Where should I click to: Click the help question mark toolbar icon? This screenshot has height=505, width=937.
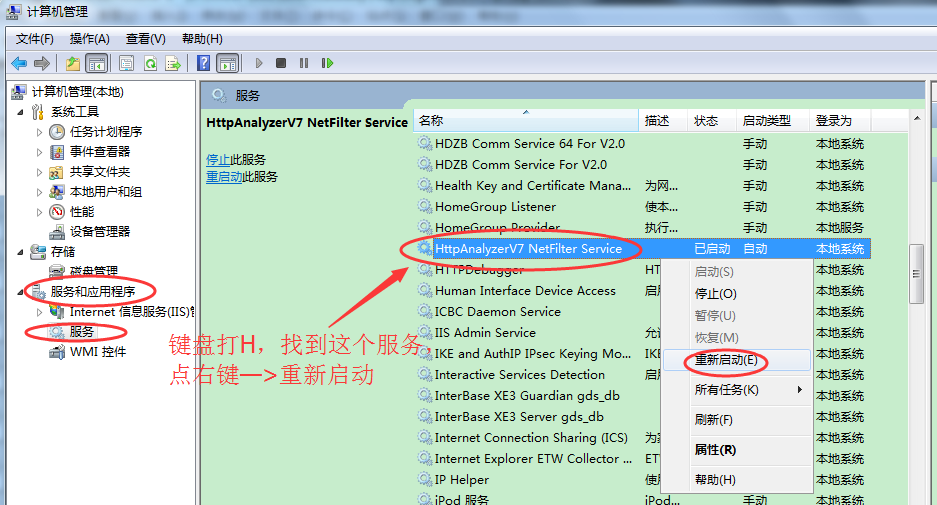pyautogui.click(x=204, y=63)
